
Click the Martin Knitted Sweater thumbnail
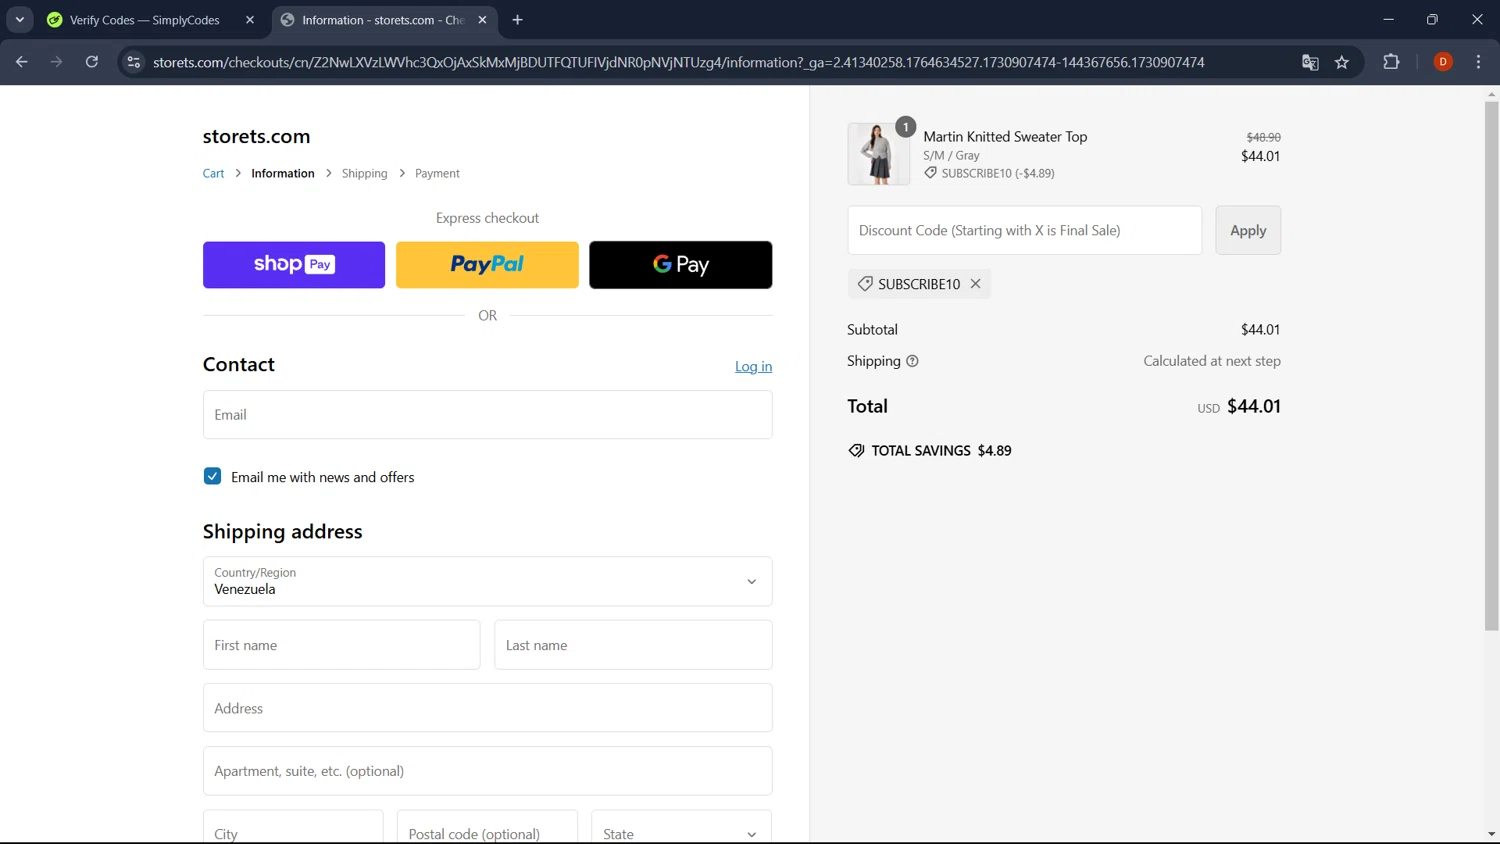[x=879, y=154]
